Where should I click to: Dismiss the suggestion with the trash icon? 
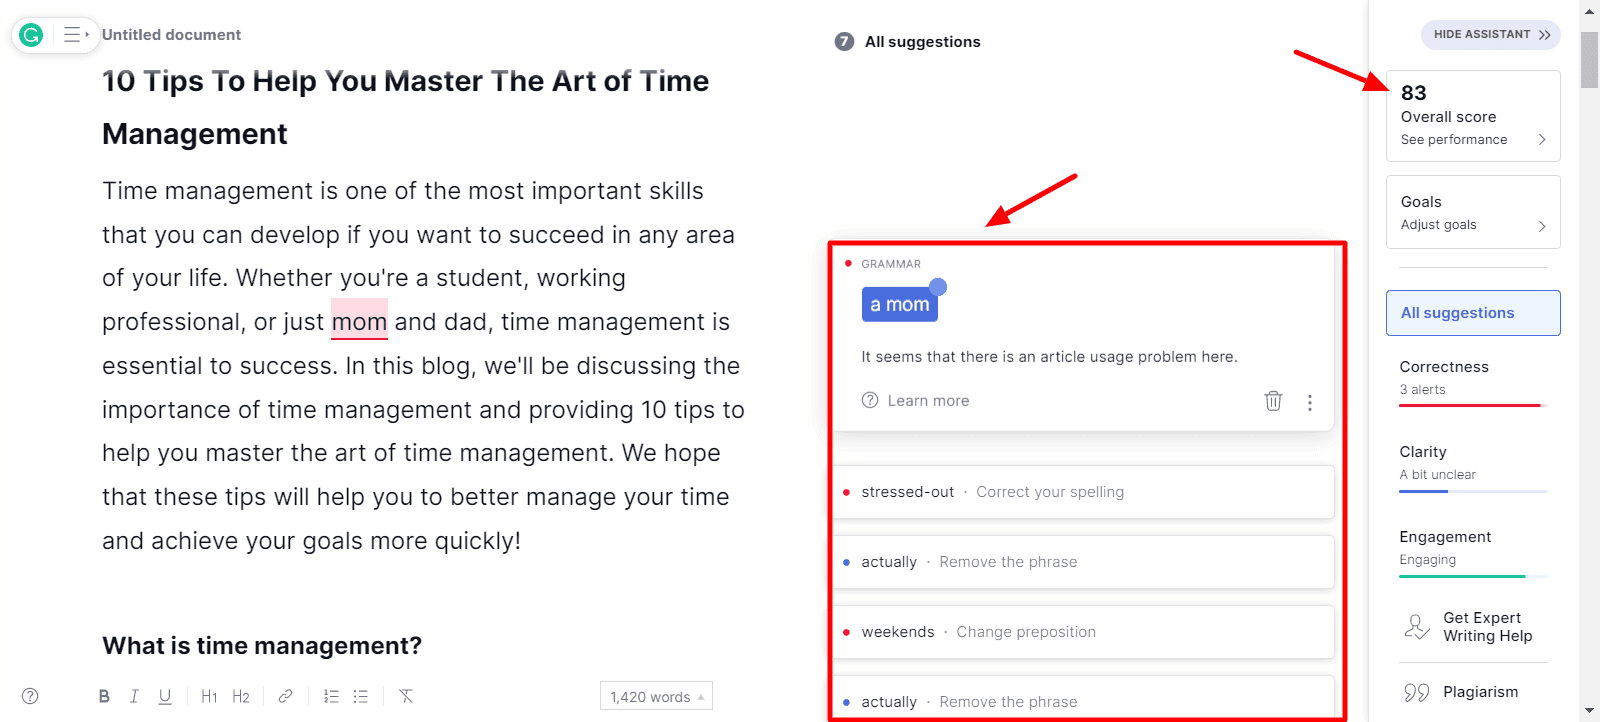point(1273,401)
